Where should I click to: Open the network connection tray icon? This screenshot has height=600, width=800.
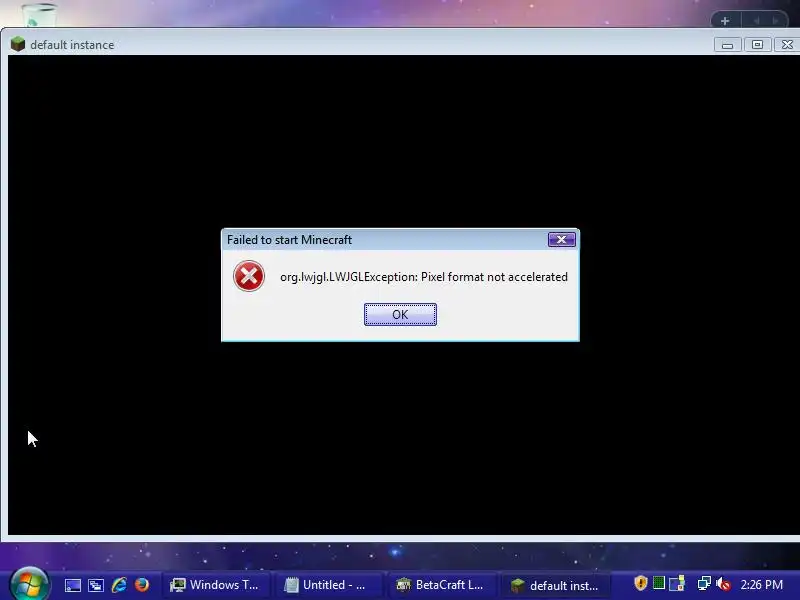click(x=704, y=583)
